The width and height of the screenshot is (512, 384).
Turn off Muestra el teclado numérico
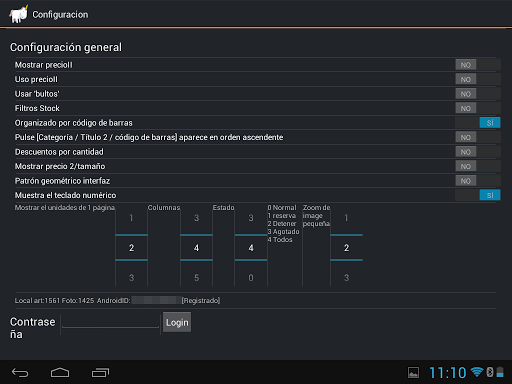(478, 195)
